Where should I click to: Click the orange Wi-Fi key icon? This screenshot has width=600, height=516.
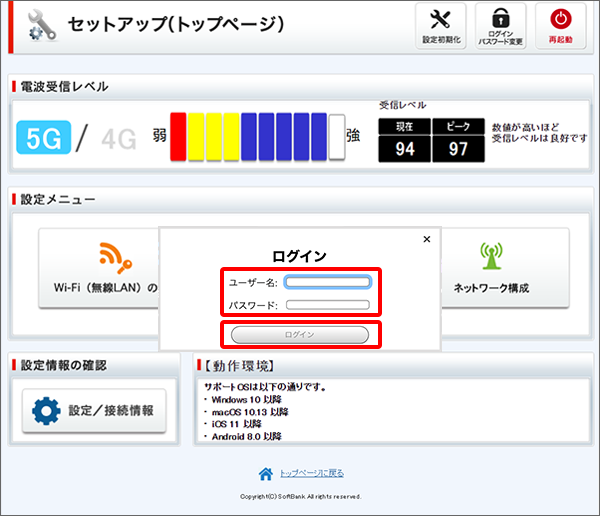116,258
